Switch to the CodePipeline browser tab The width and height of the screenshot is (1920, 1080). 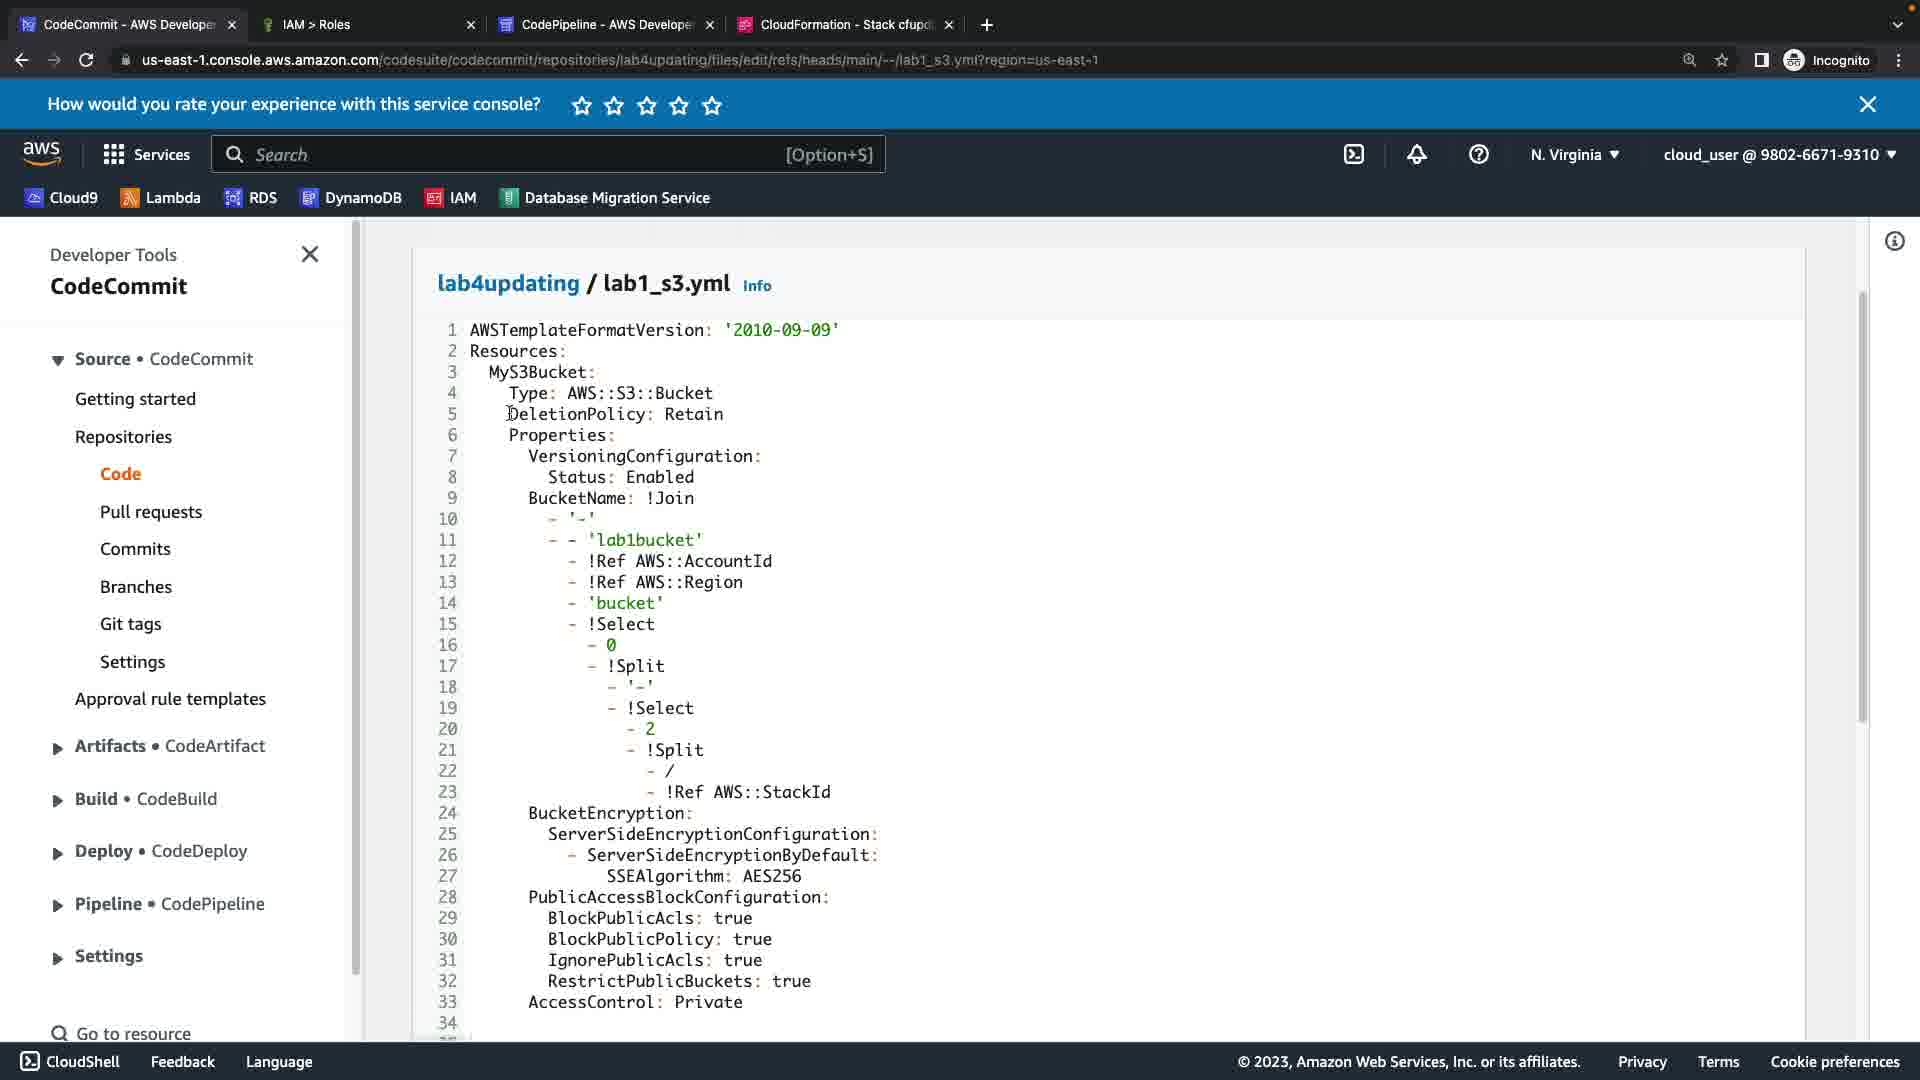tap(606, 24)
